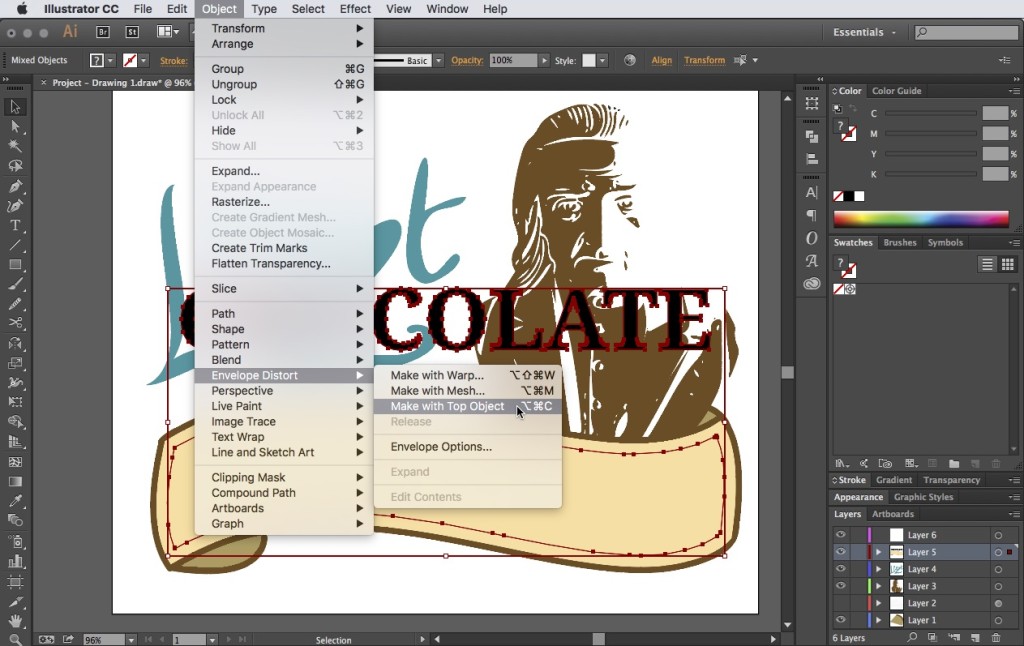Viewport: 1024px width, 646px height.
Task: Select the Lasso tool
Action: point(15,166)
